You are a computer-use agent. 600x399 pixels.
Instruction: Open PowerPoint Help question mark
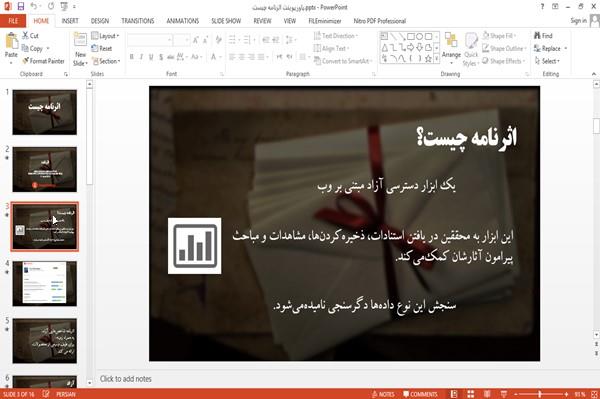pyautogui.click(x=542, y=7)
